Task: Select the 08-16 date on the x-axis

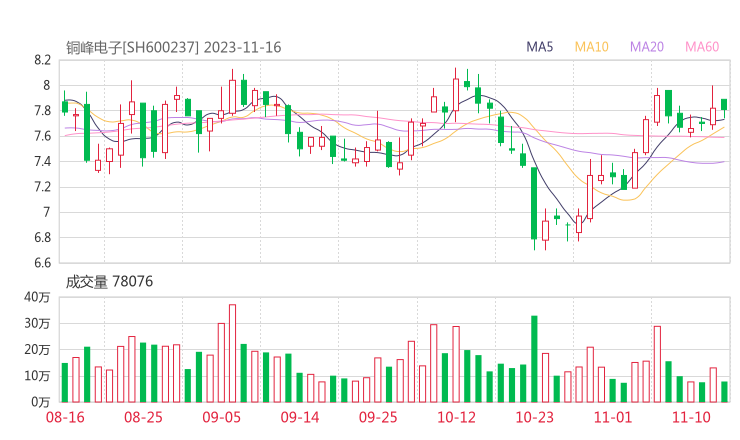Action: click(64, 416)
